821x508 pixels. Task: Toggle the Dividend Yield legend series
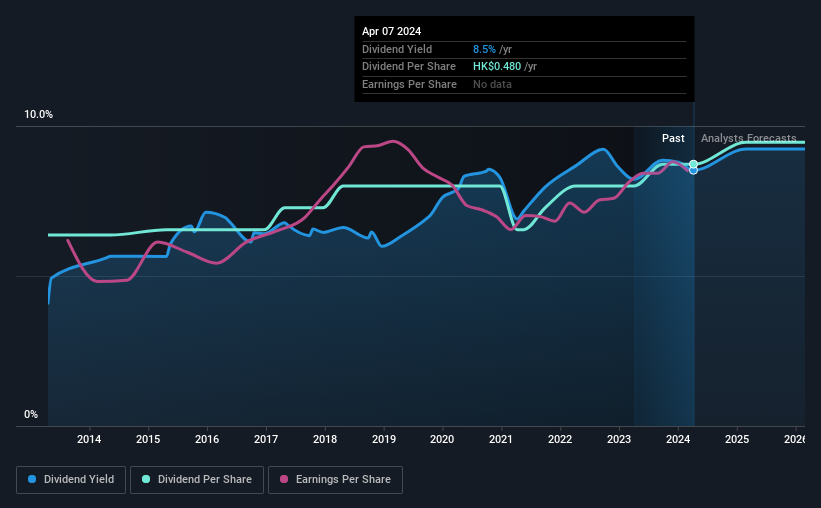click(x=71, y=480)
